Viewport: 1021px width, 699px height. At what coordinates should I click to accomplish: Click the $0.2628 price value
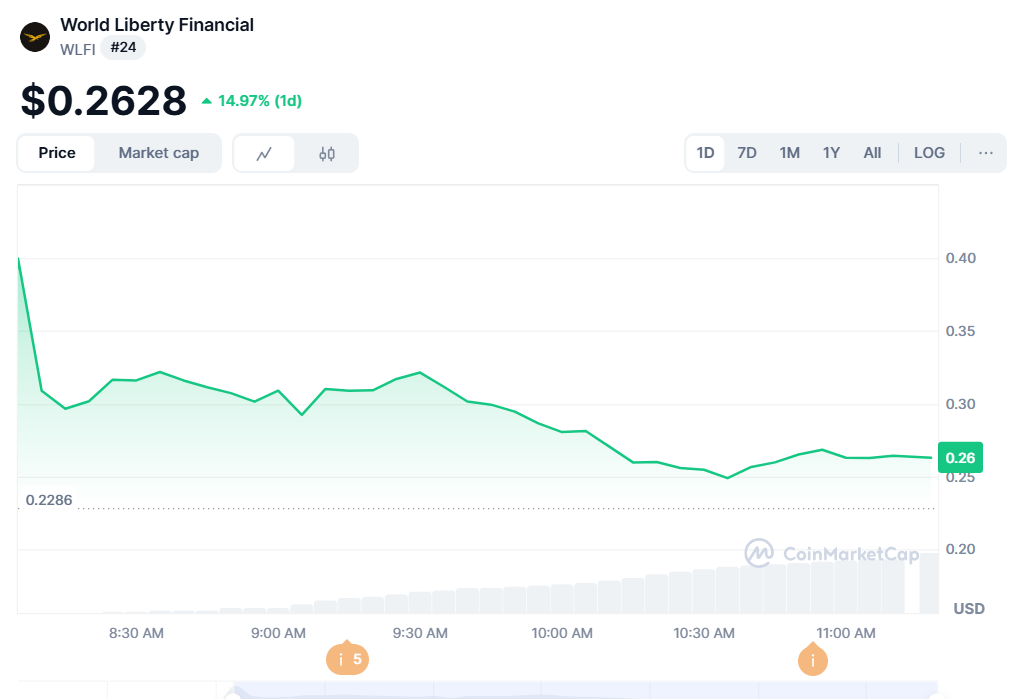click(104, 101)
